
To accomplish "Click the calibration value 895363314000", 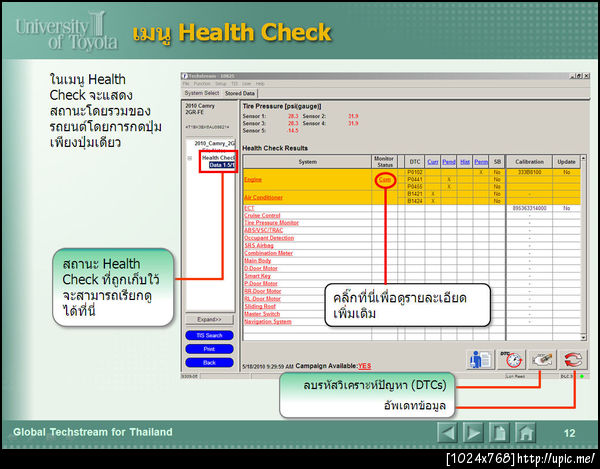I will point(530,208).
